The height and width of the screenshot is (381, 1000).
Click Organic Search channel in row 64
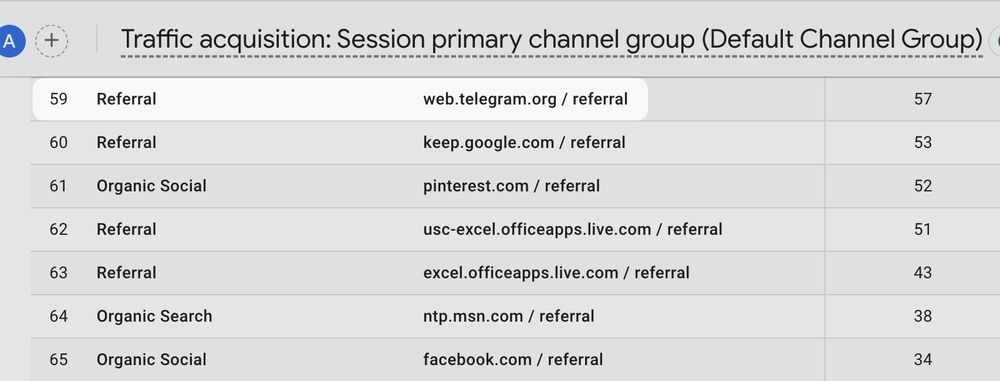coord(154,316)
